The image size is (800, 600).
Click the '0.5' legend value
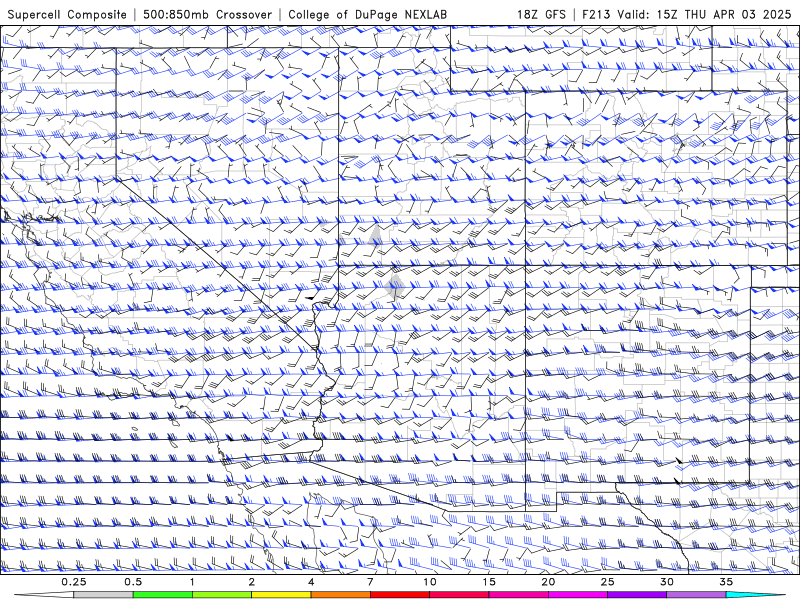click(x=133, y=582)
